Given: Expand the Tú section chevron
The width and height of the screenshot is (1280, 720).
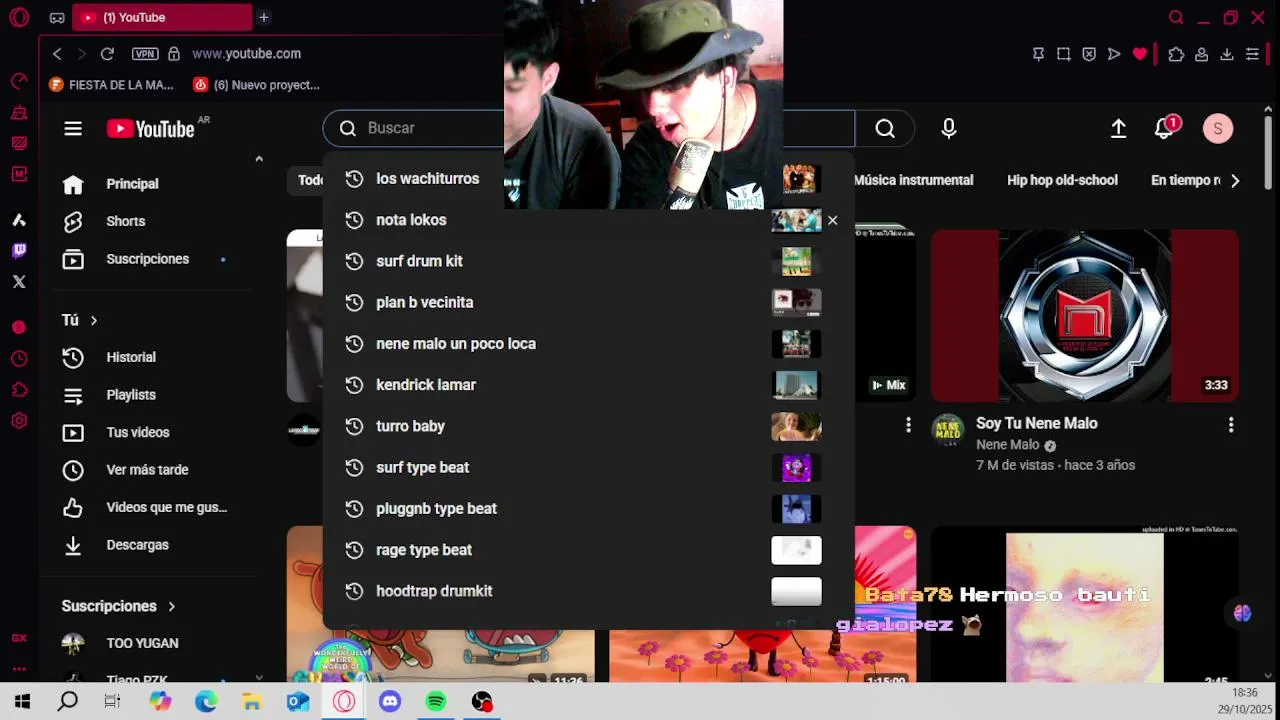Looking at the screenshot, I should (94, 320).
